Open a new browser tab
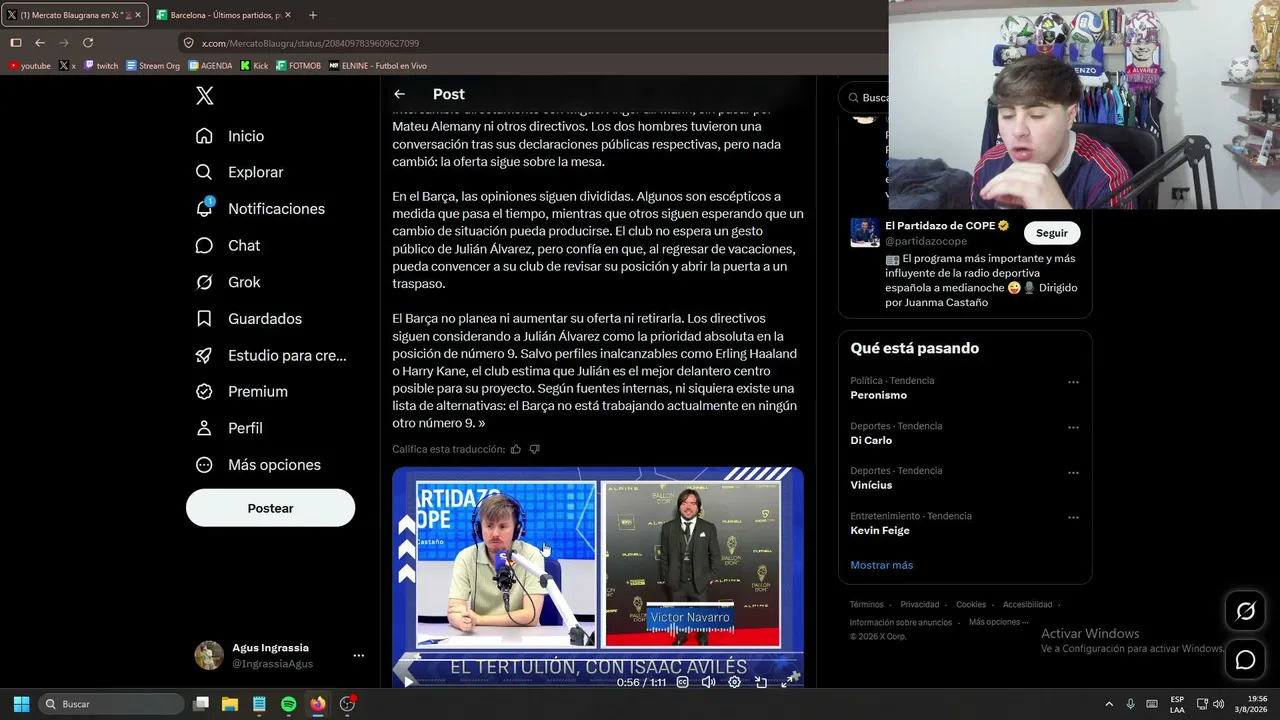 [313, 15]
